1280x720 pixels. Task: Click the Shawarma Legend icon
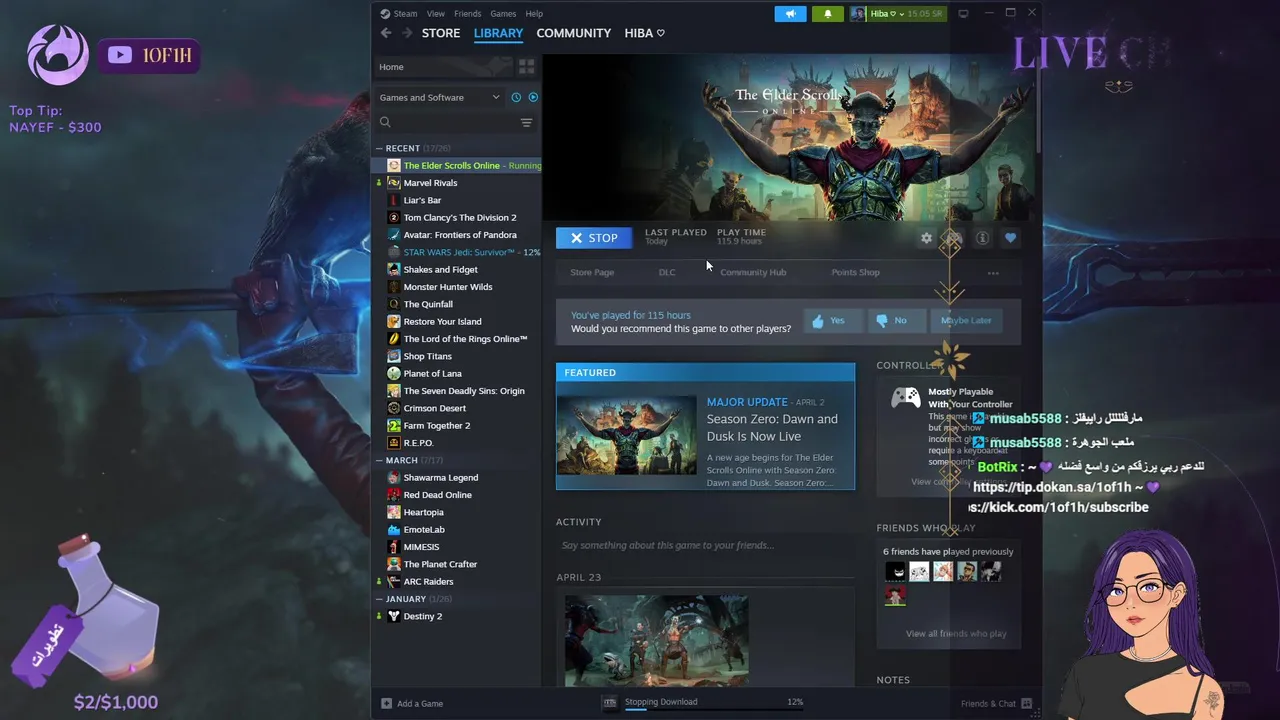point(394,477)
